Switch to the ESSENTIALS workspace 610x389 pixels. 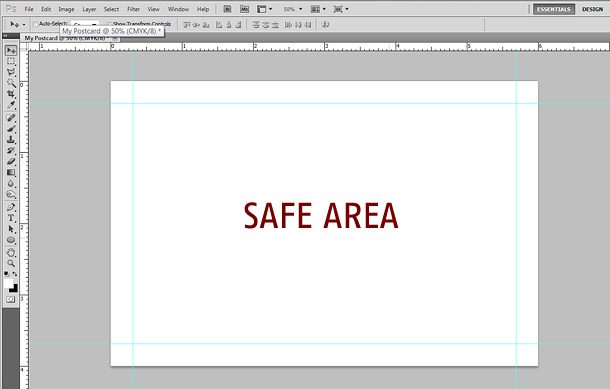coord(554,9)
